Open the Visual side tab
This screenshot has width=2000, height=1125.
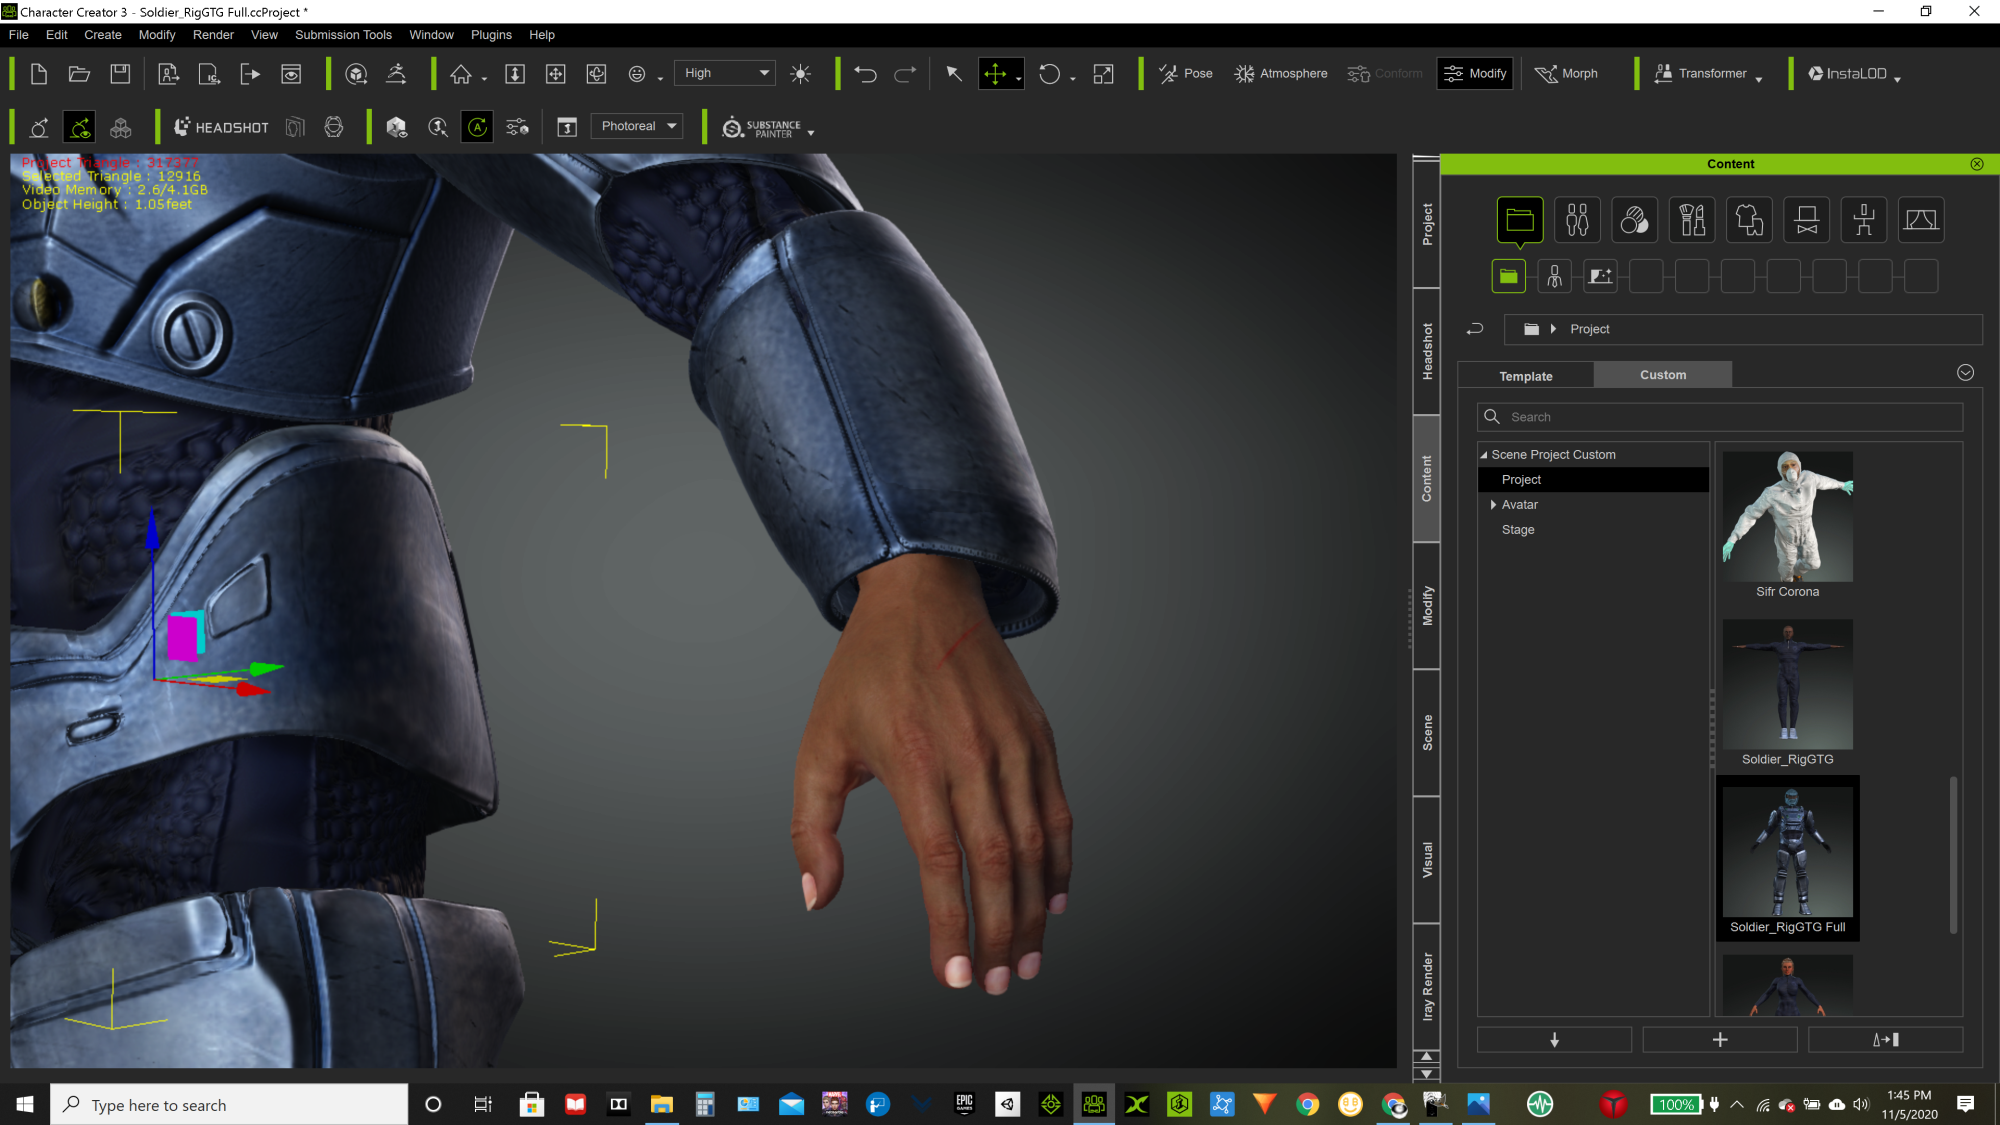[1427, 860]
